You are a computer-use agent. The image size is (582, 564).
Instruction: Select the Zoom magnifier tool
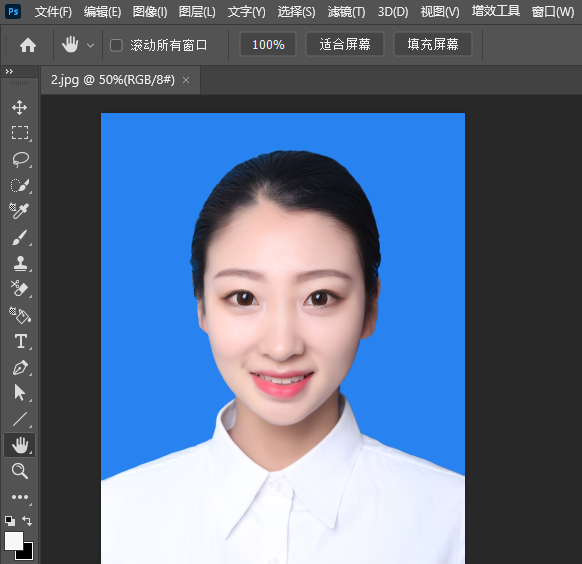coord(20,471)
